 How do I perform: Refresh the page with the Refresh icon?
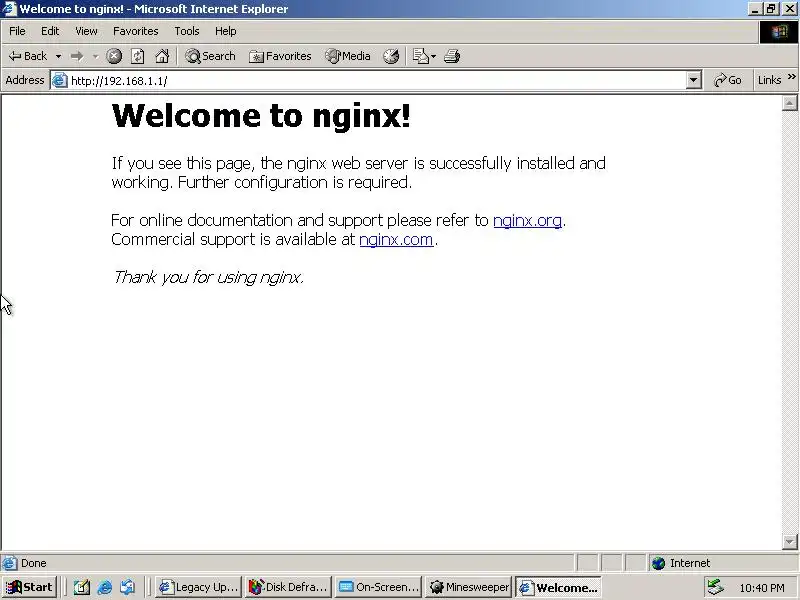[138, 56]
